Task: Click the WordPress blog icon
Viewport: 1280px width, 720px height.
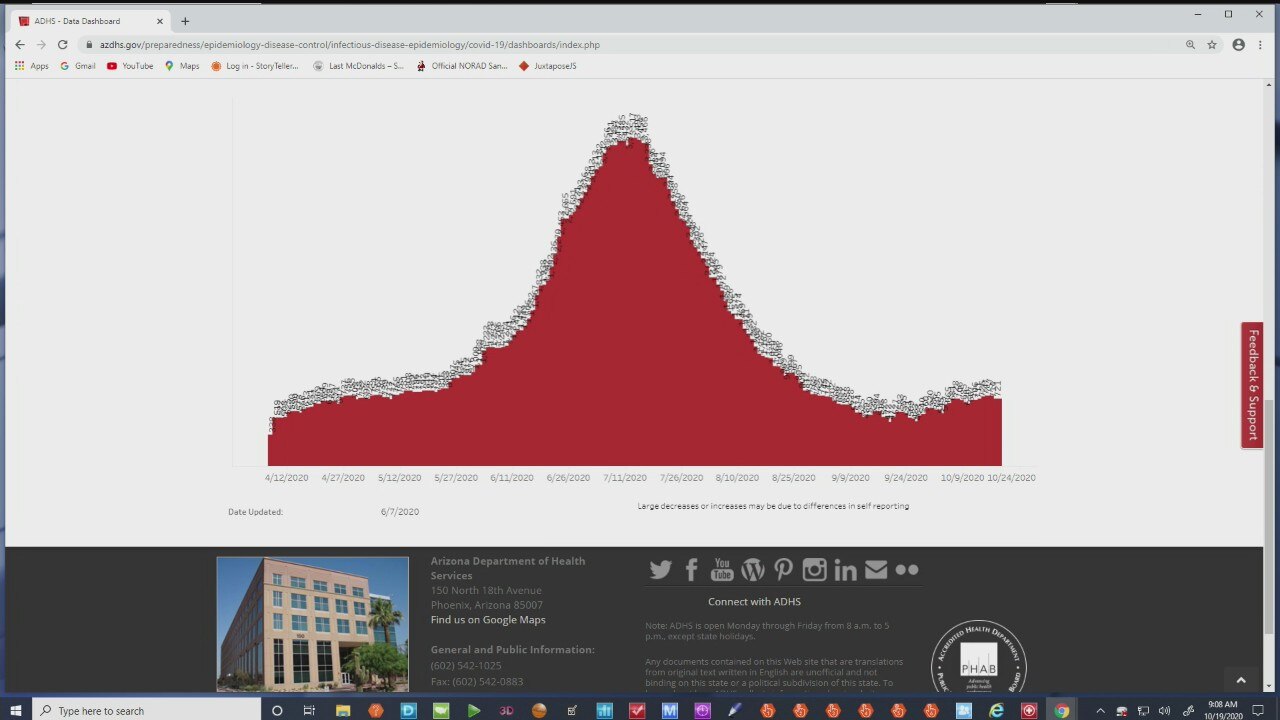Action: [x=753, y=570]
